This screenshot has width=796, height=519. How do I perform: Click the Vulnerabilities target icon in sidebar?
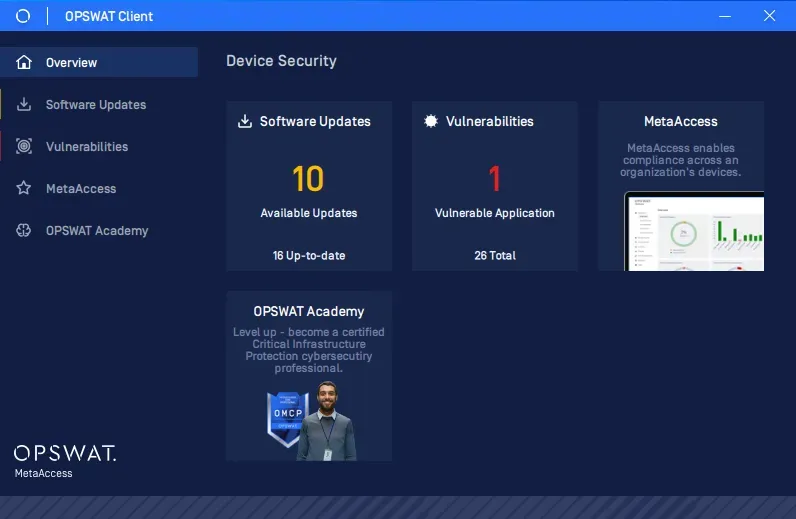24,146
